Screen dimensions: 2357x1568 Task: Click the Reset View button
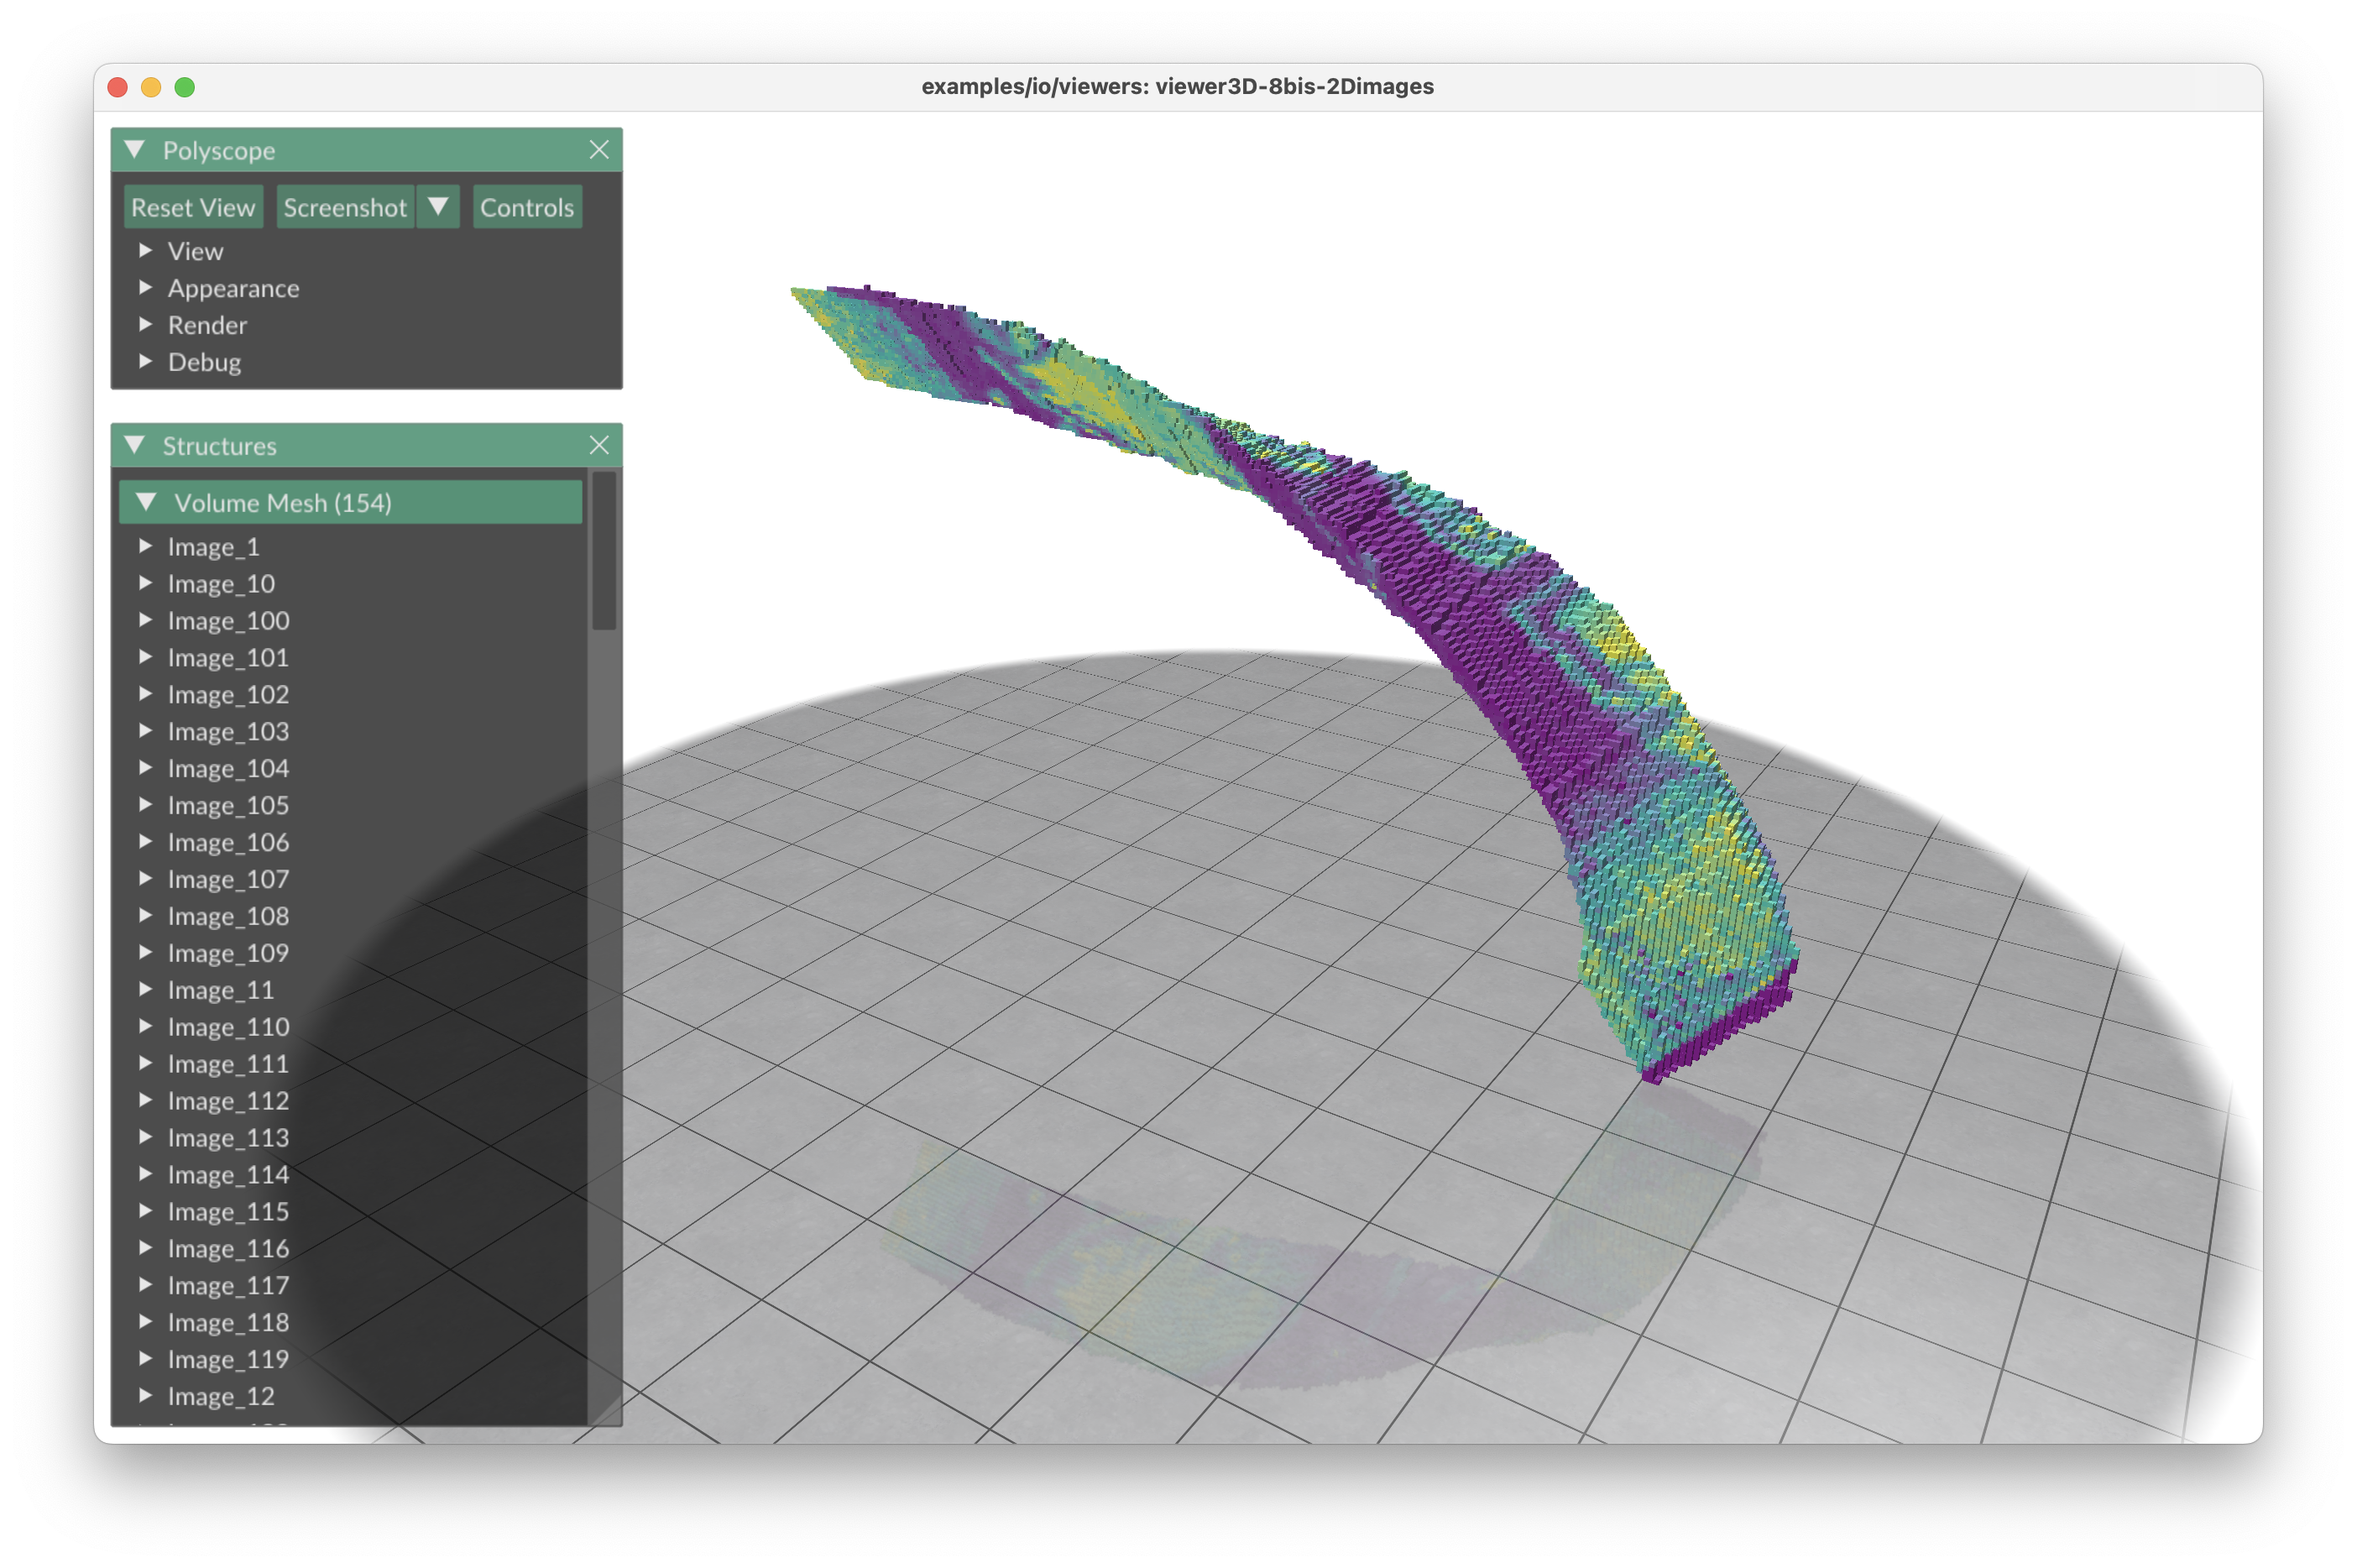(x=193, y=207)
